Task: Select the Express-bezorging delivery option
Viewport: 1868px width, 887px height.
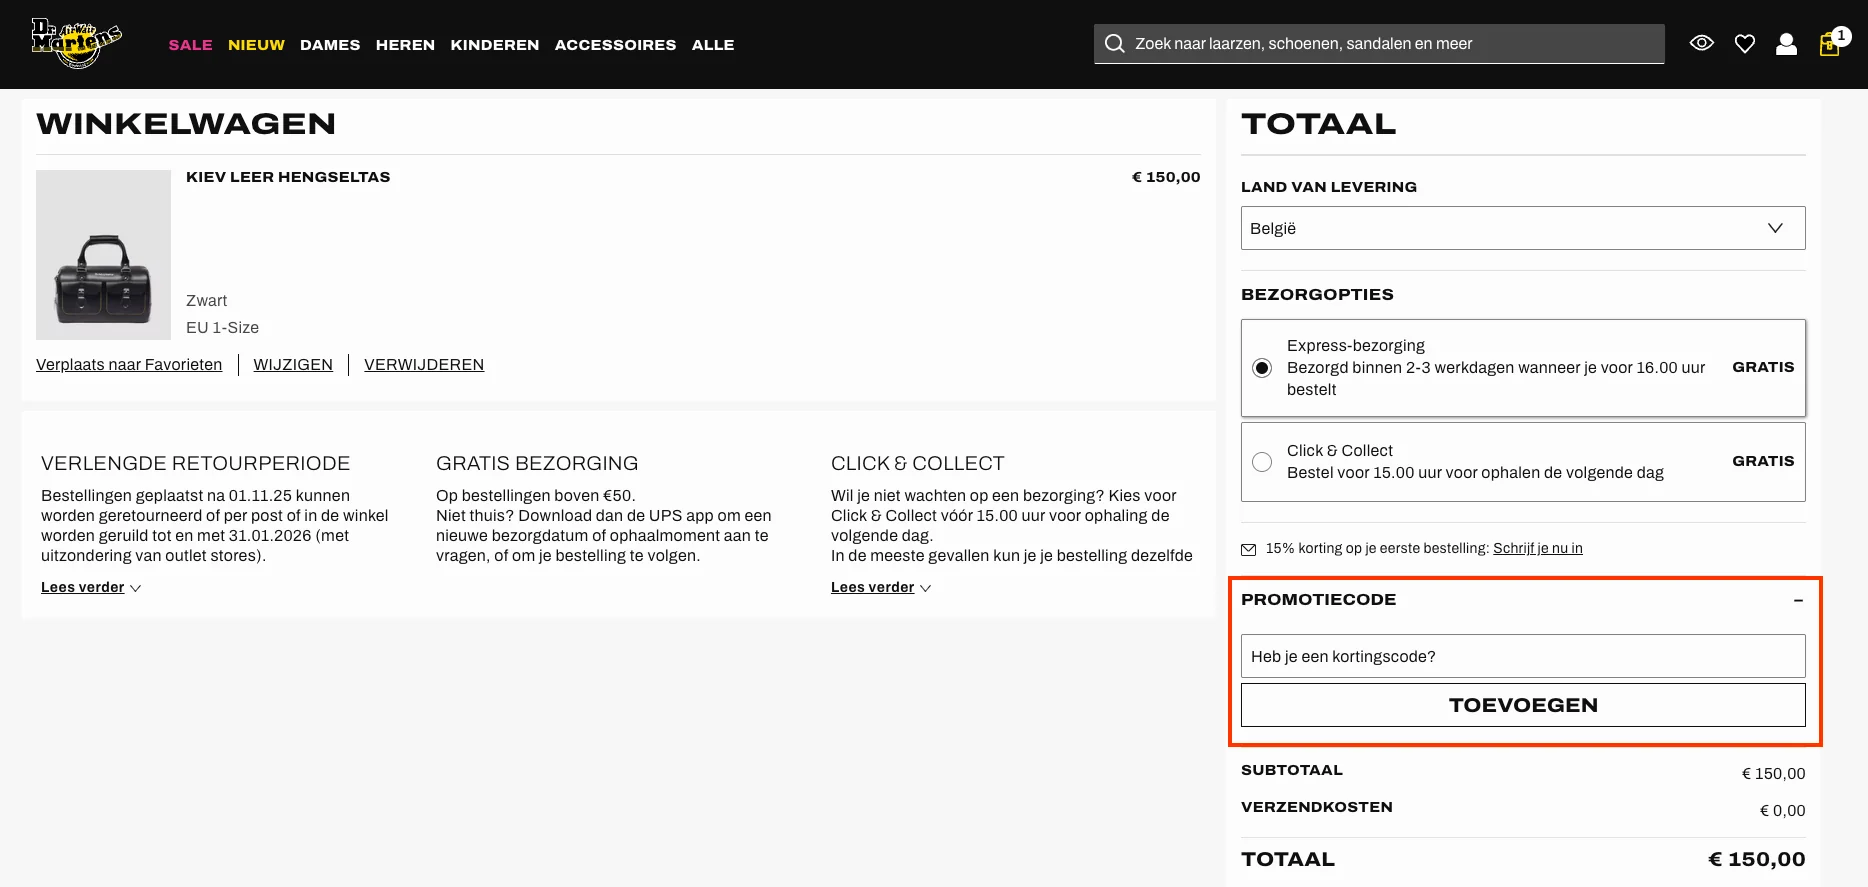Action: (x=1262, y=368)
